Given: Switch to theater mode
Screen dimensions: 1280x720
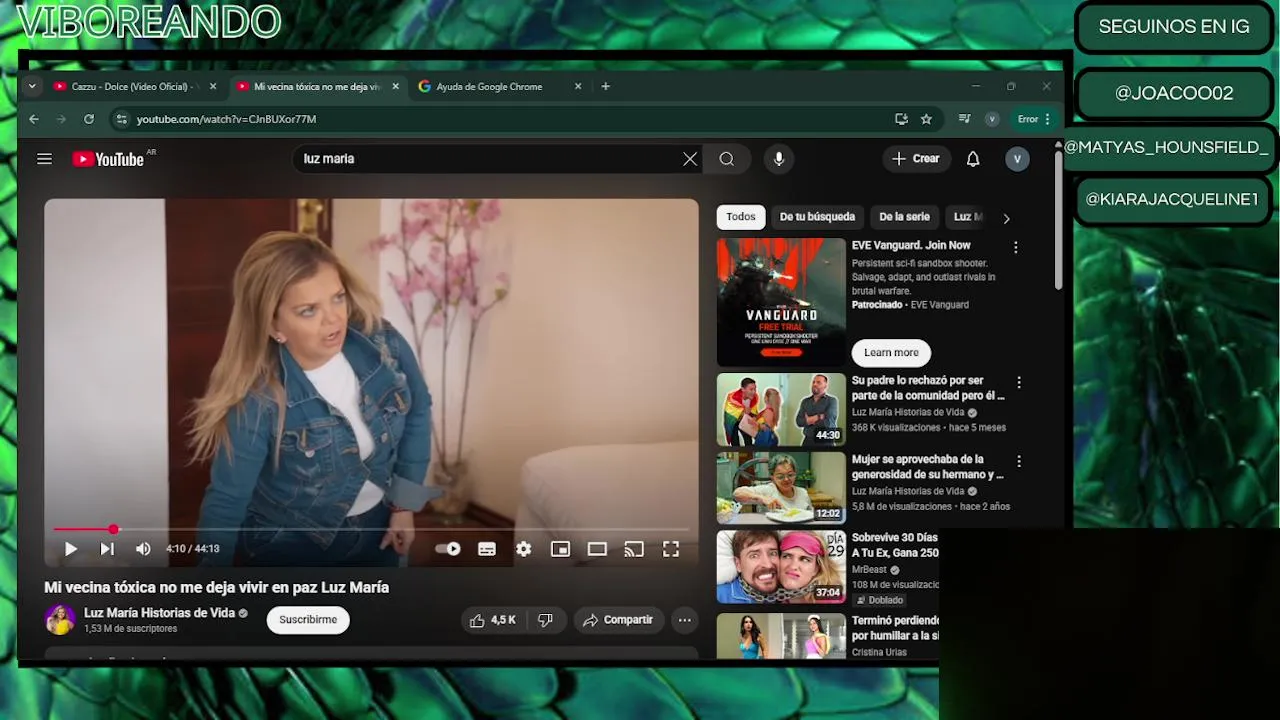Looking at the screenshot, I should click(x=597, y=549).
